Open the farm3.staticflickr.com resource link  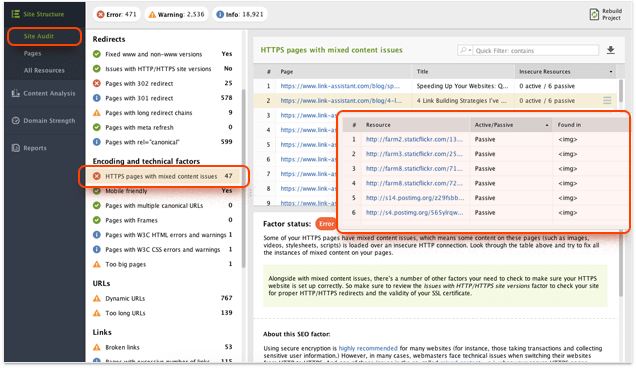(414, 154)
